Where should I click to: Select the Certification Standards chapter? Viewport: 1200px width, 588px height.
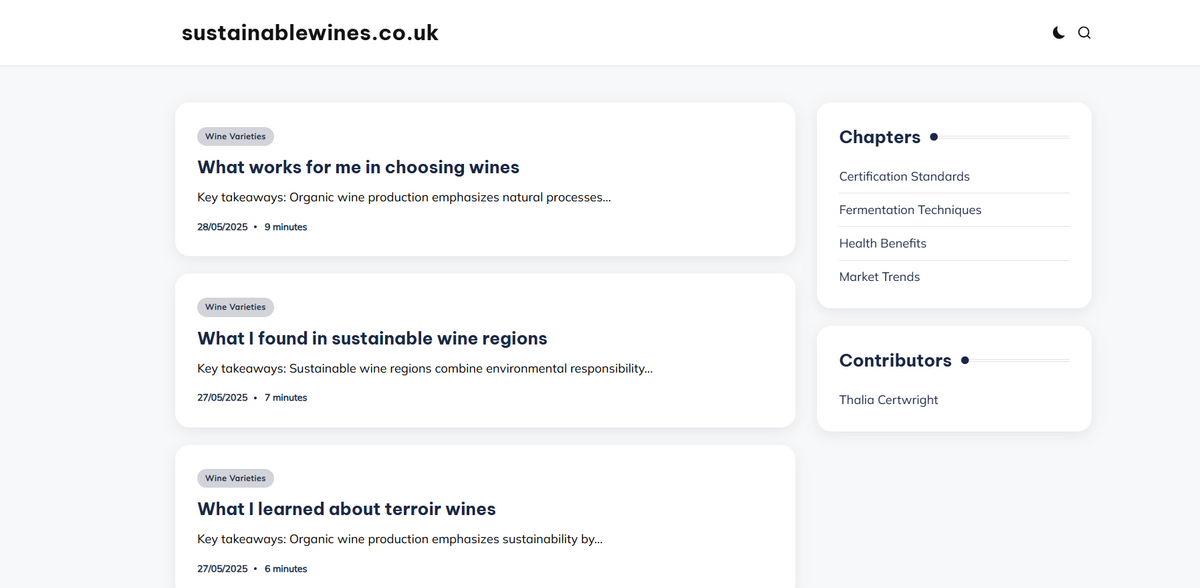[x=904, y=177]
